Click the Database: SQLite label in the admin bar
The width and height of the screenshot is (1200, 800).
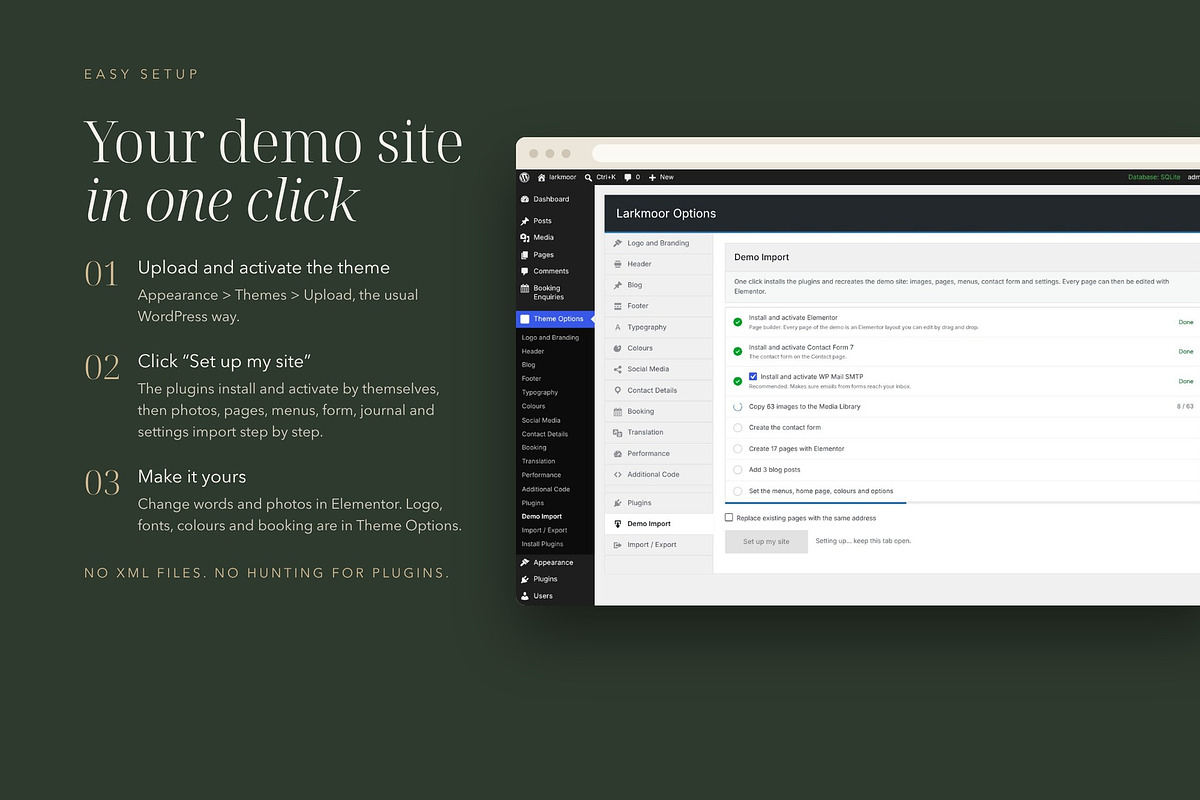pyautogui.click(x=1154, y=177)
